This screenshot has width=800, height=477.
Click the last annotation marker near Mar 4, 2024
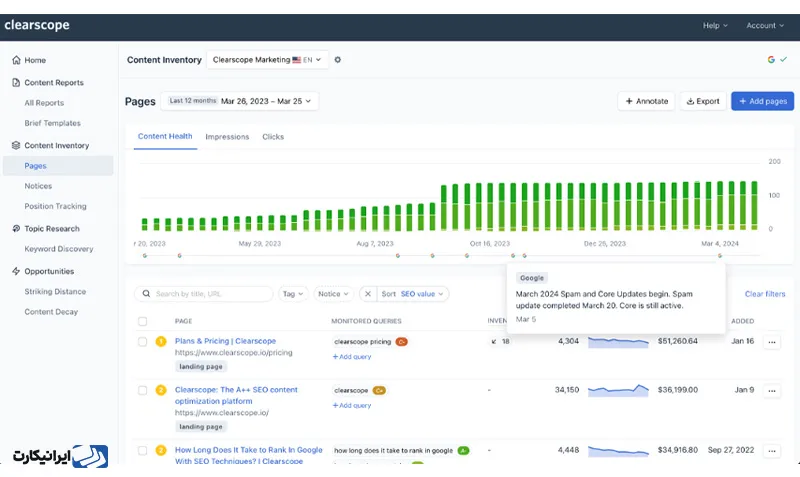pos(720,256)
